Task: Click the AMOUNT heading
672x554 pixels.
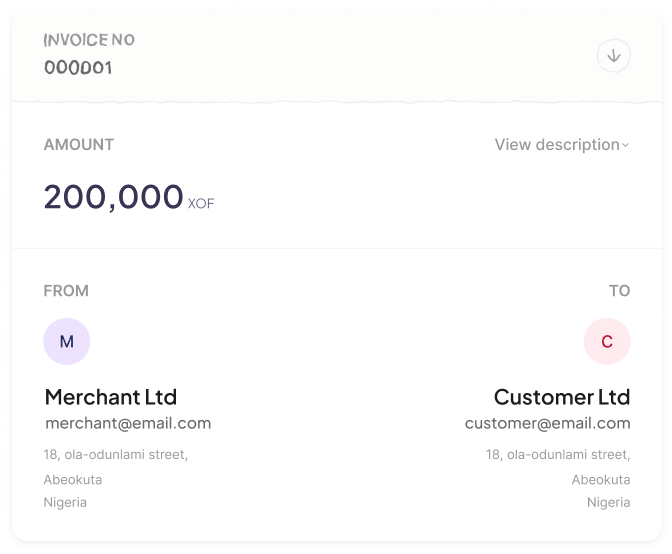Action: tap(79, 145)
